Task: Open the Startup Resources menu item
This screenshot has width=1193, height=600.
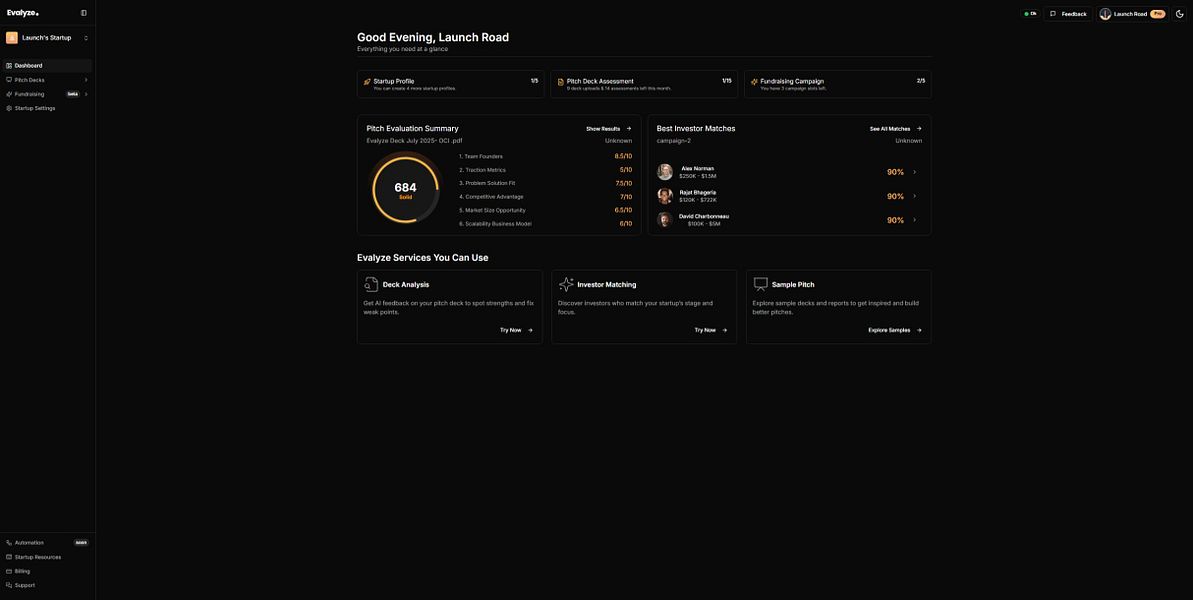Action: [x=47, y=557]
